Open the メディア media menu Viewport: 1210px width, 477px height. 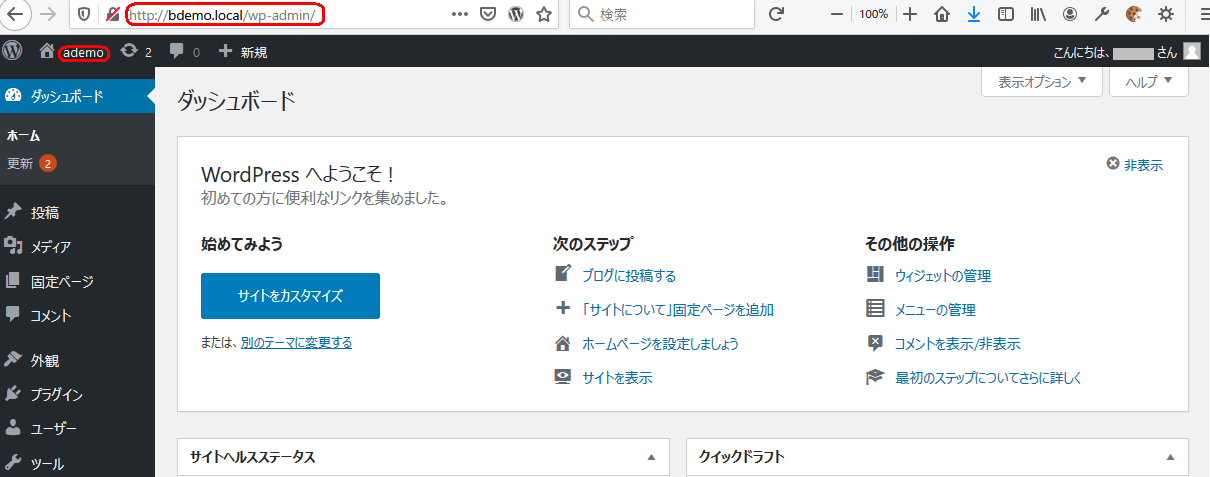pyautogui.click(x=77, y=247)
